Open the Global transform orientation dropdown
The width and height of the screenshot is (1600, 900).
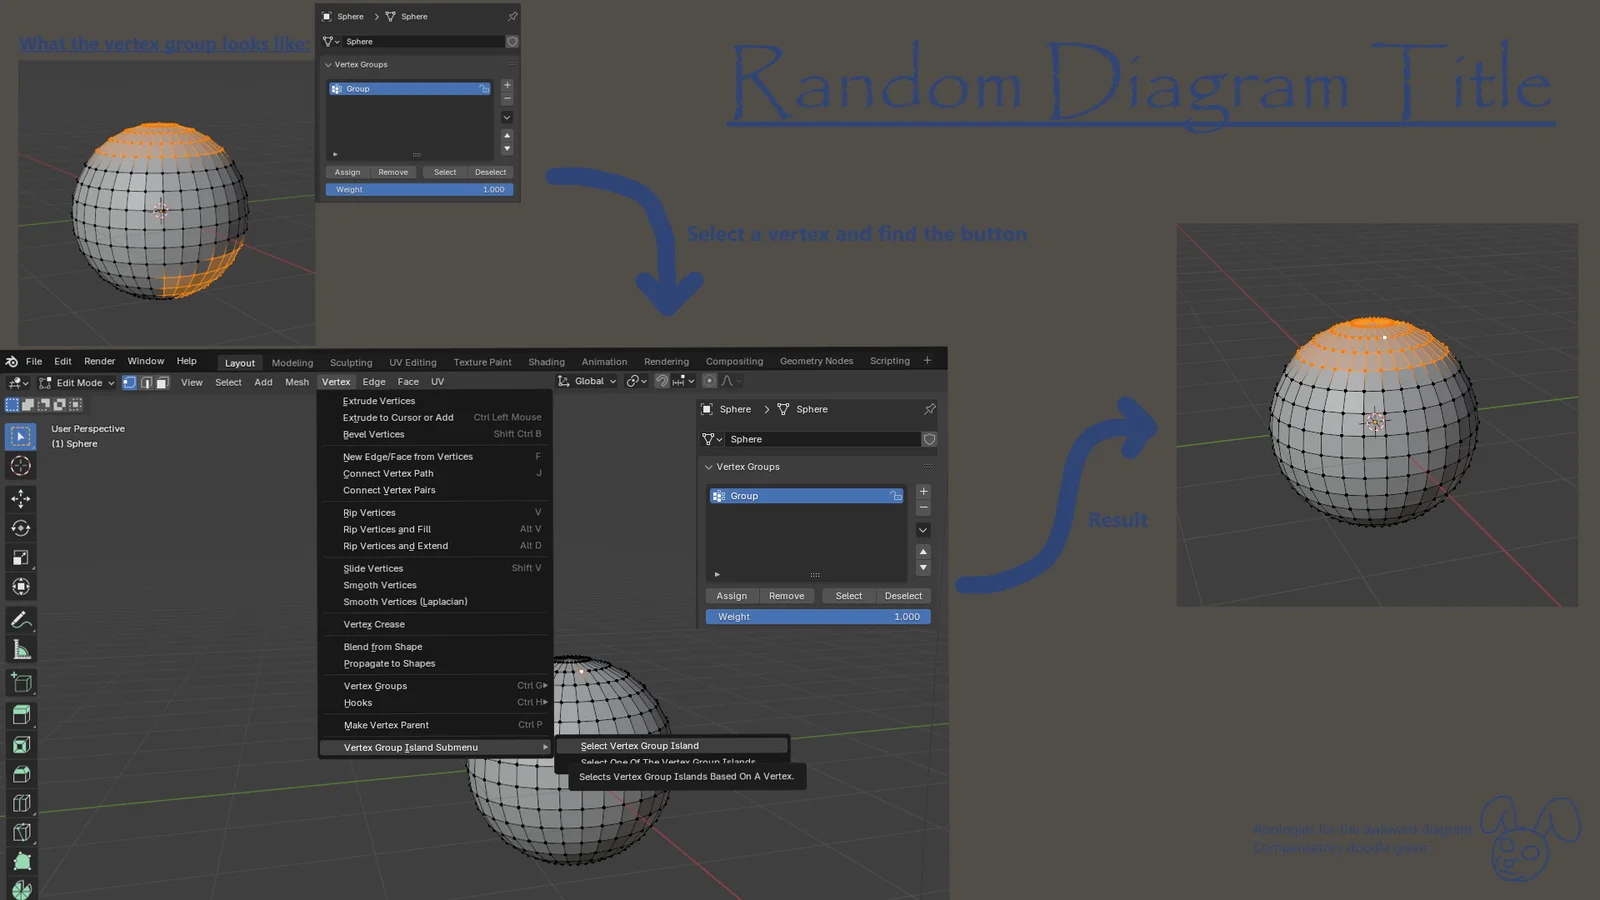tap(588, 381)
